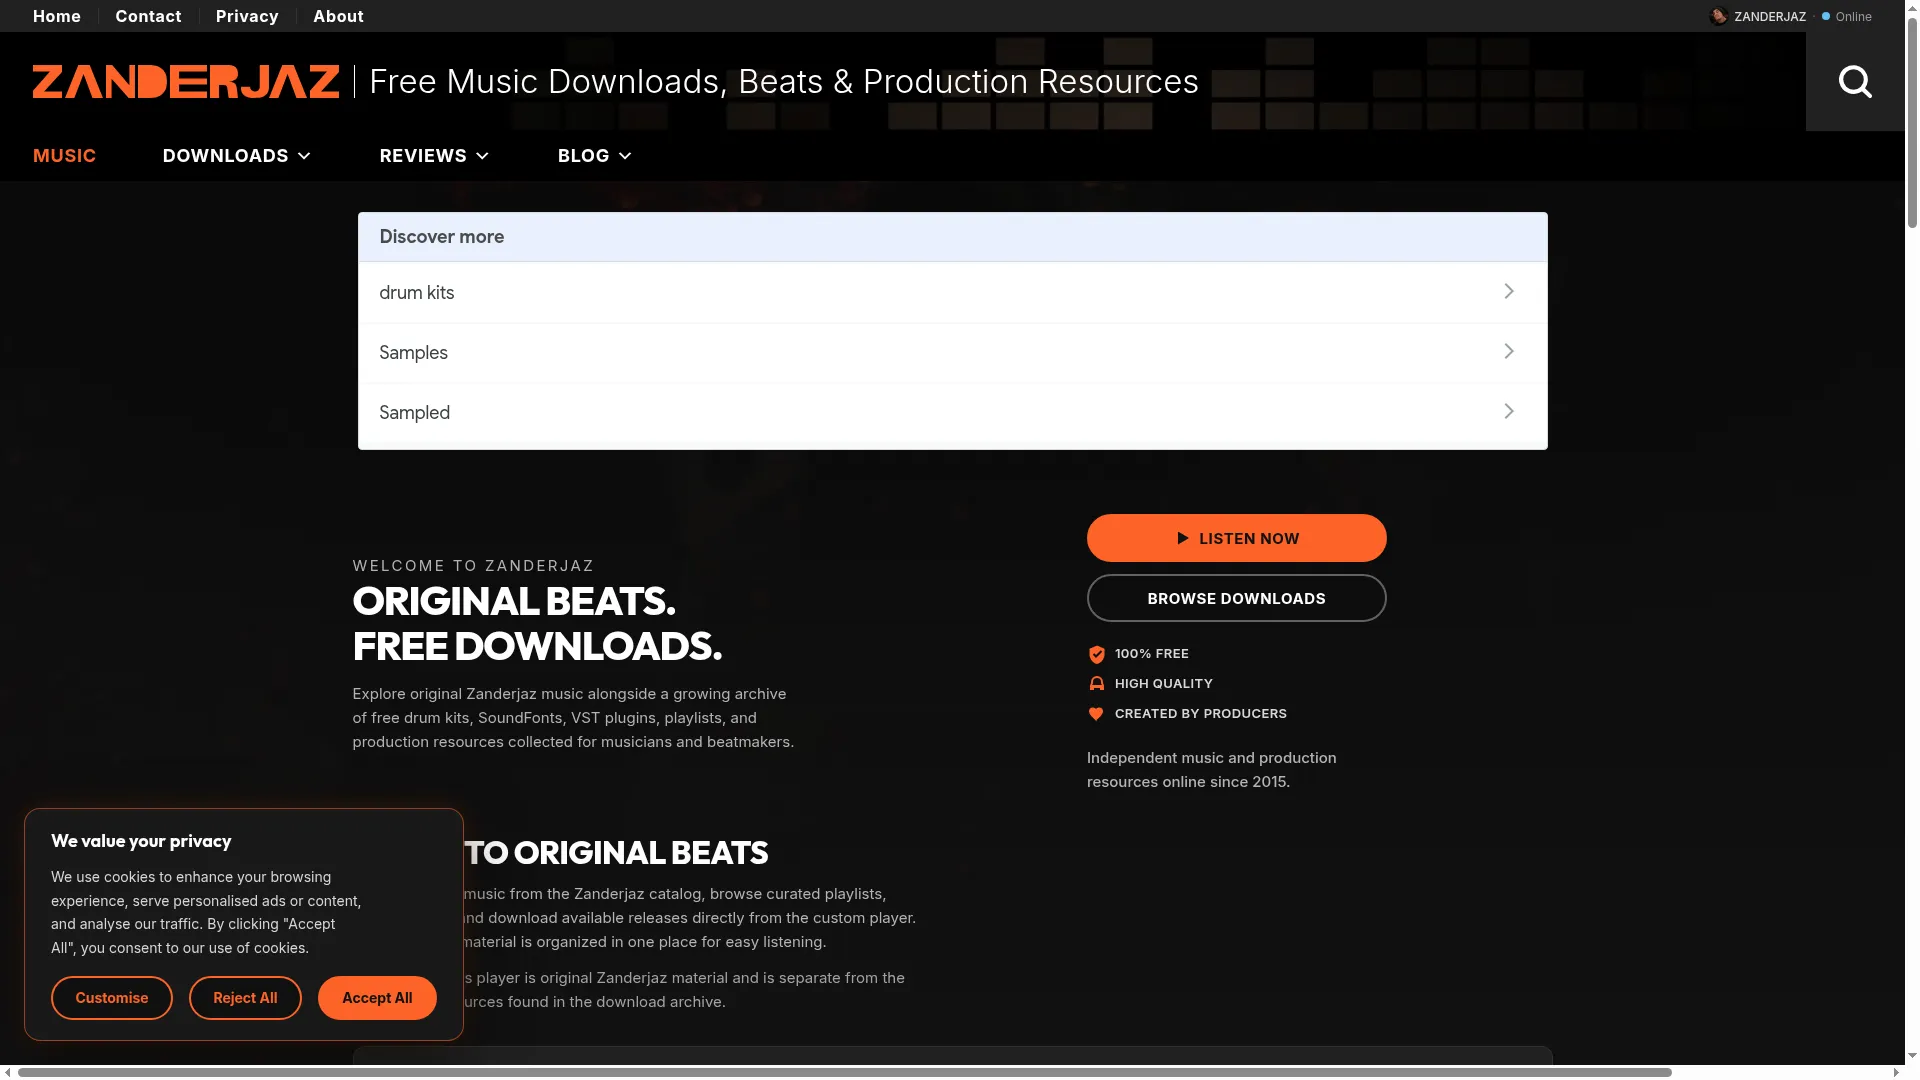Select the 'Samples' suggestion text
1920x1080 pixels.
[413, 353]
